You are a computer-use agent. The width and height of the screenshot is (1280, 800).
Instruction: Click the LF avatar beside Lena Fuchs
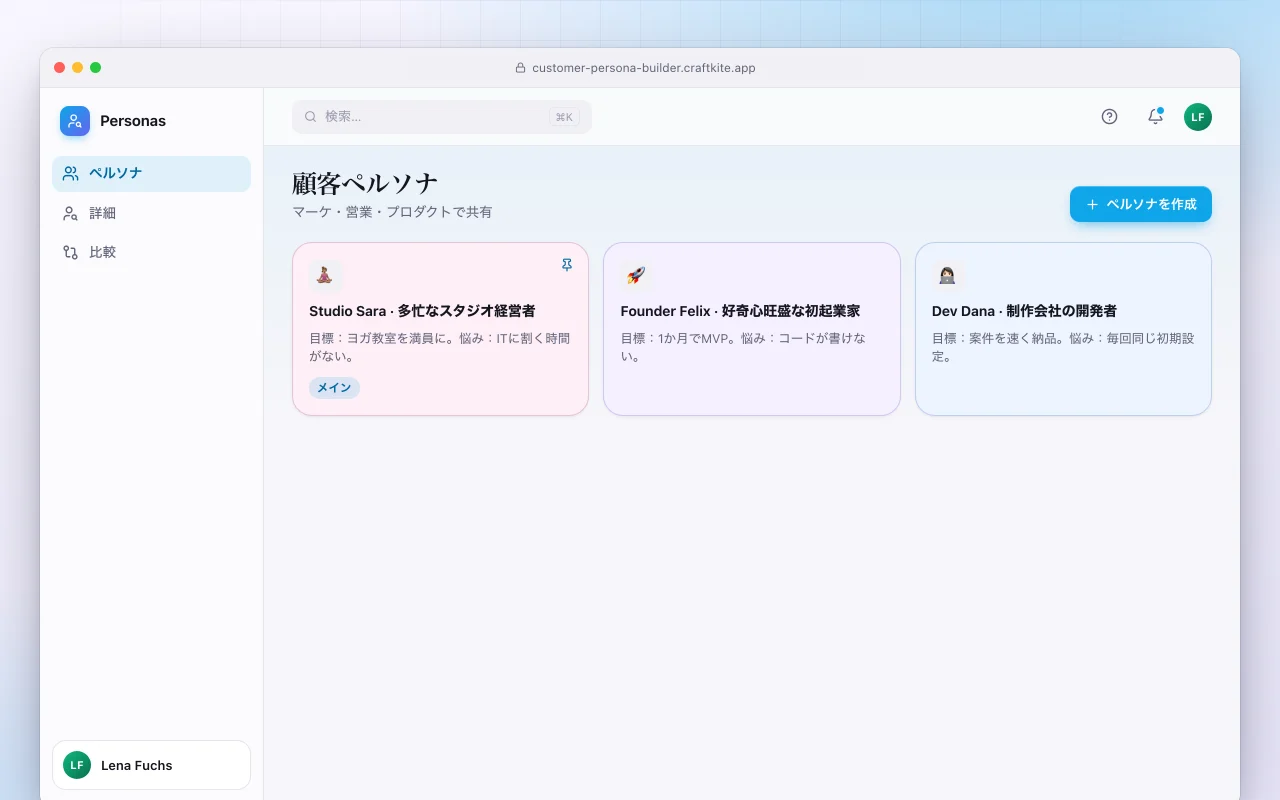[77, 765]
